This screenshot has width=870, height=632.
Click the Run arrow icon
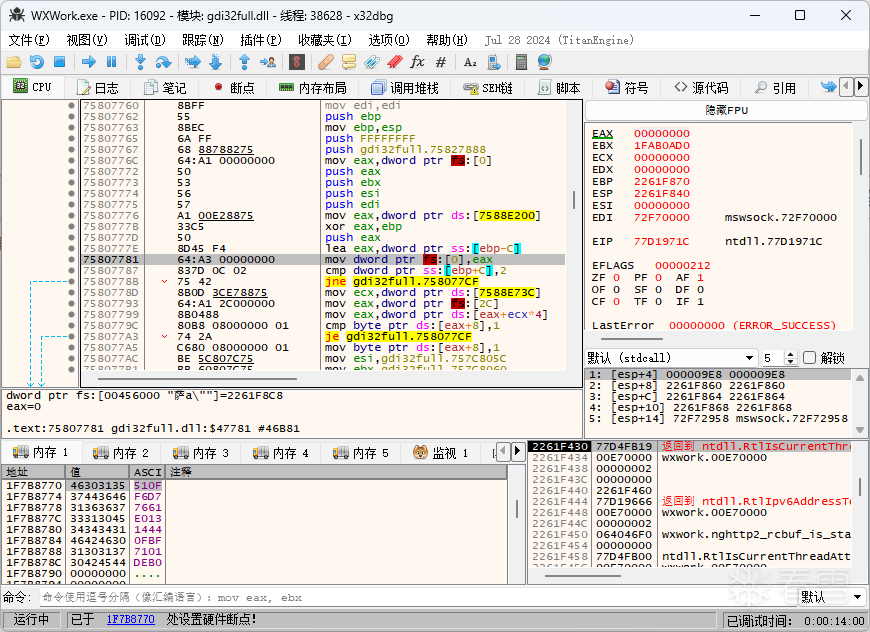(89, 62)
